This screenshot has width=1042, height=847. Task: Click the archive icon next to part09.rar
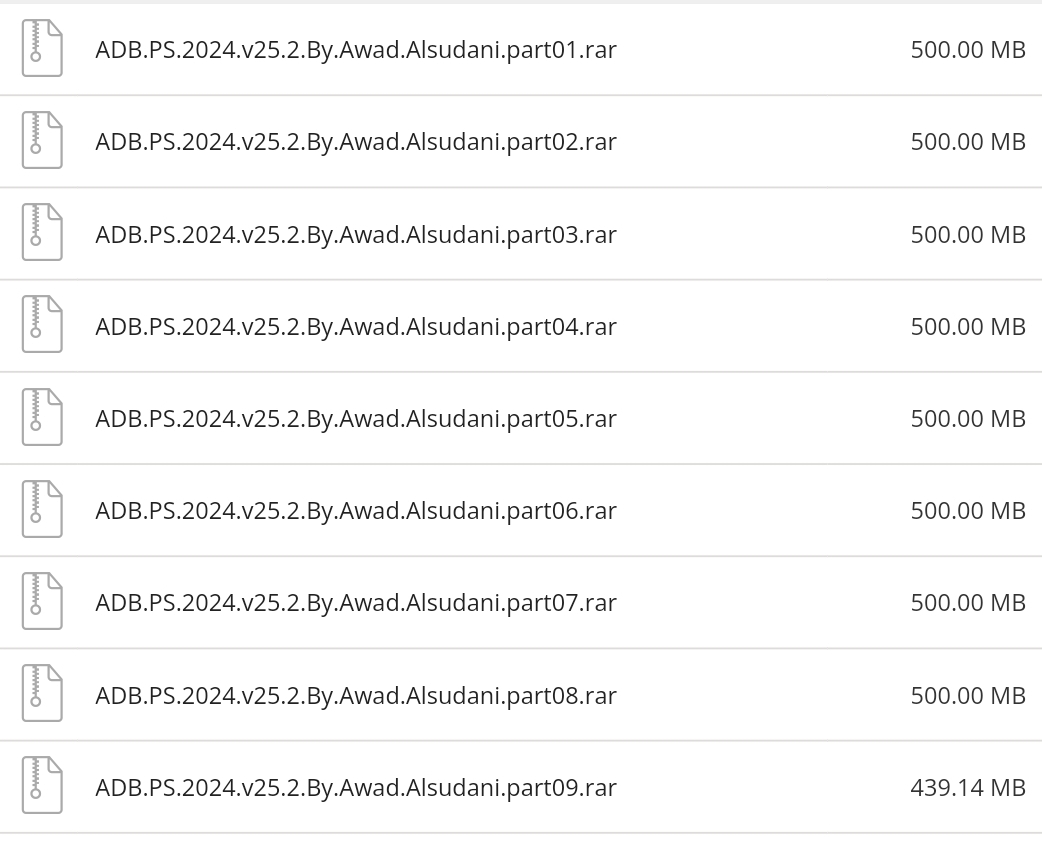pyautogui.click(x=42, y=786)
